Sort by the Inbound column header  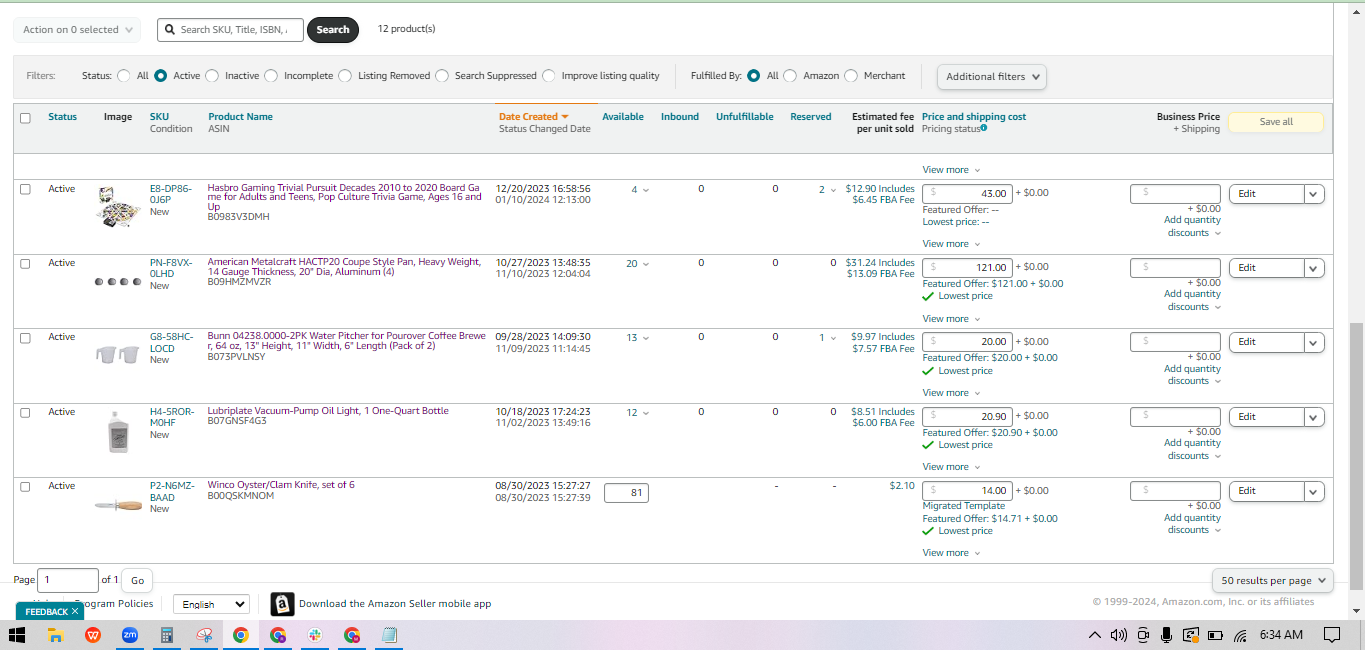coord(680,117)
